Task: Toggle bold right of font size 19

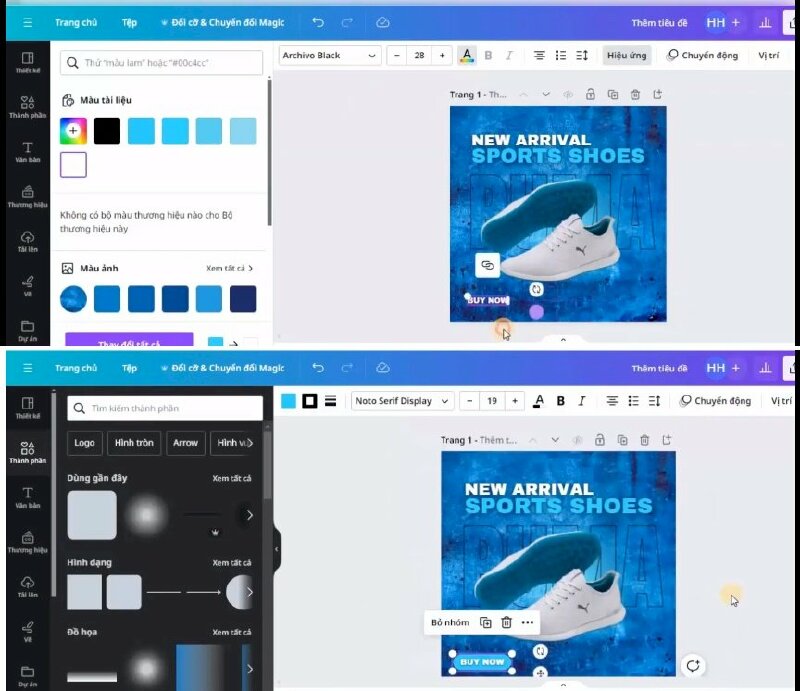Action: pos(560,401)
